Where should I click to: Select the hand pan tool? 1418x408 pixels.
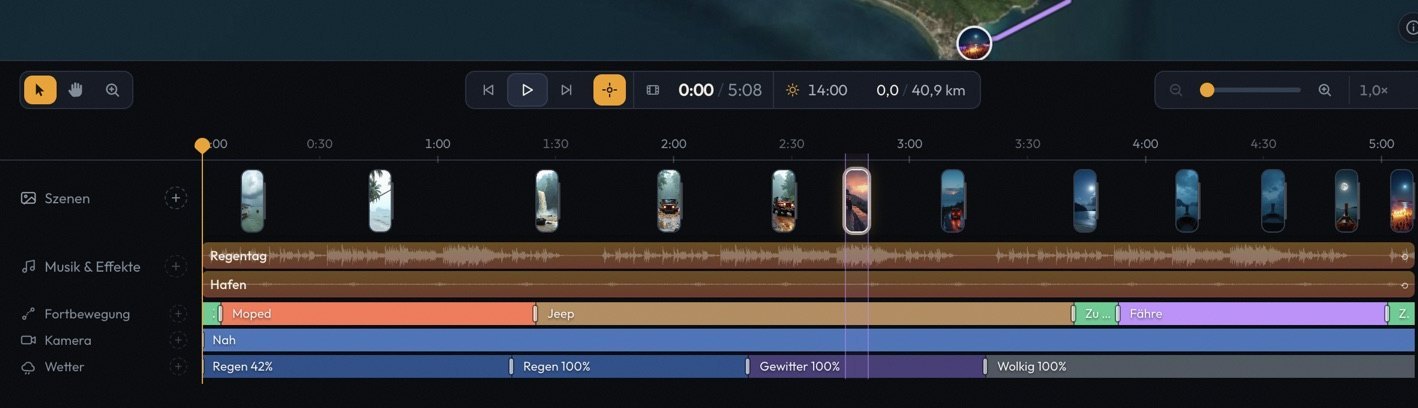(x=76, y=90)
